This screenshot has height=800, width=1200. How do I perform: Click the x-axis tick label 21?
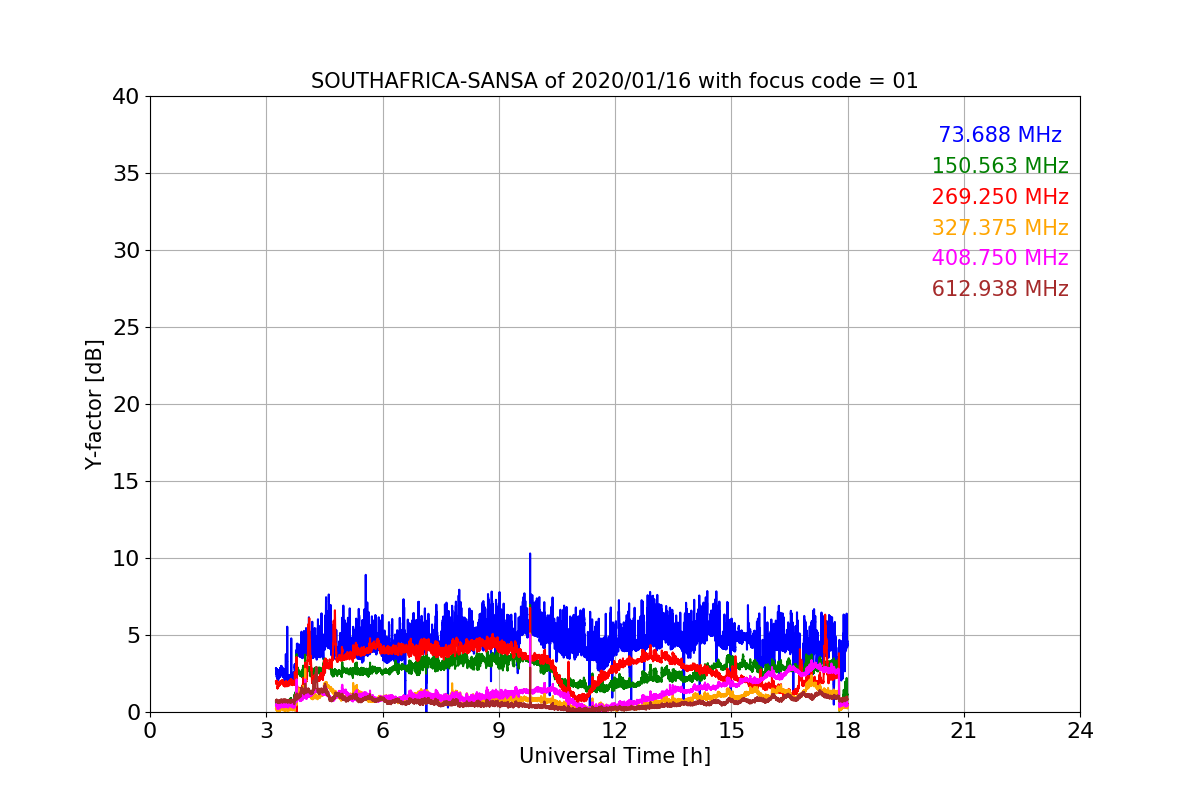[x=964, y=731]
